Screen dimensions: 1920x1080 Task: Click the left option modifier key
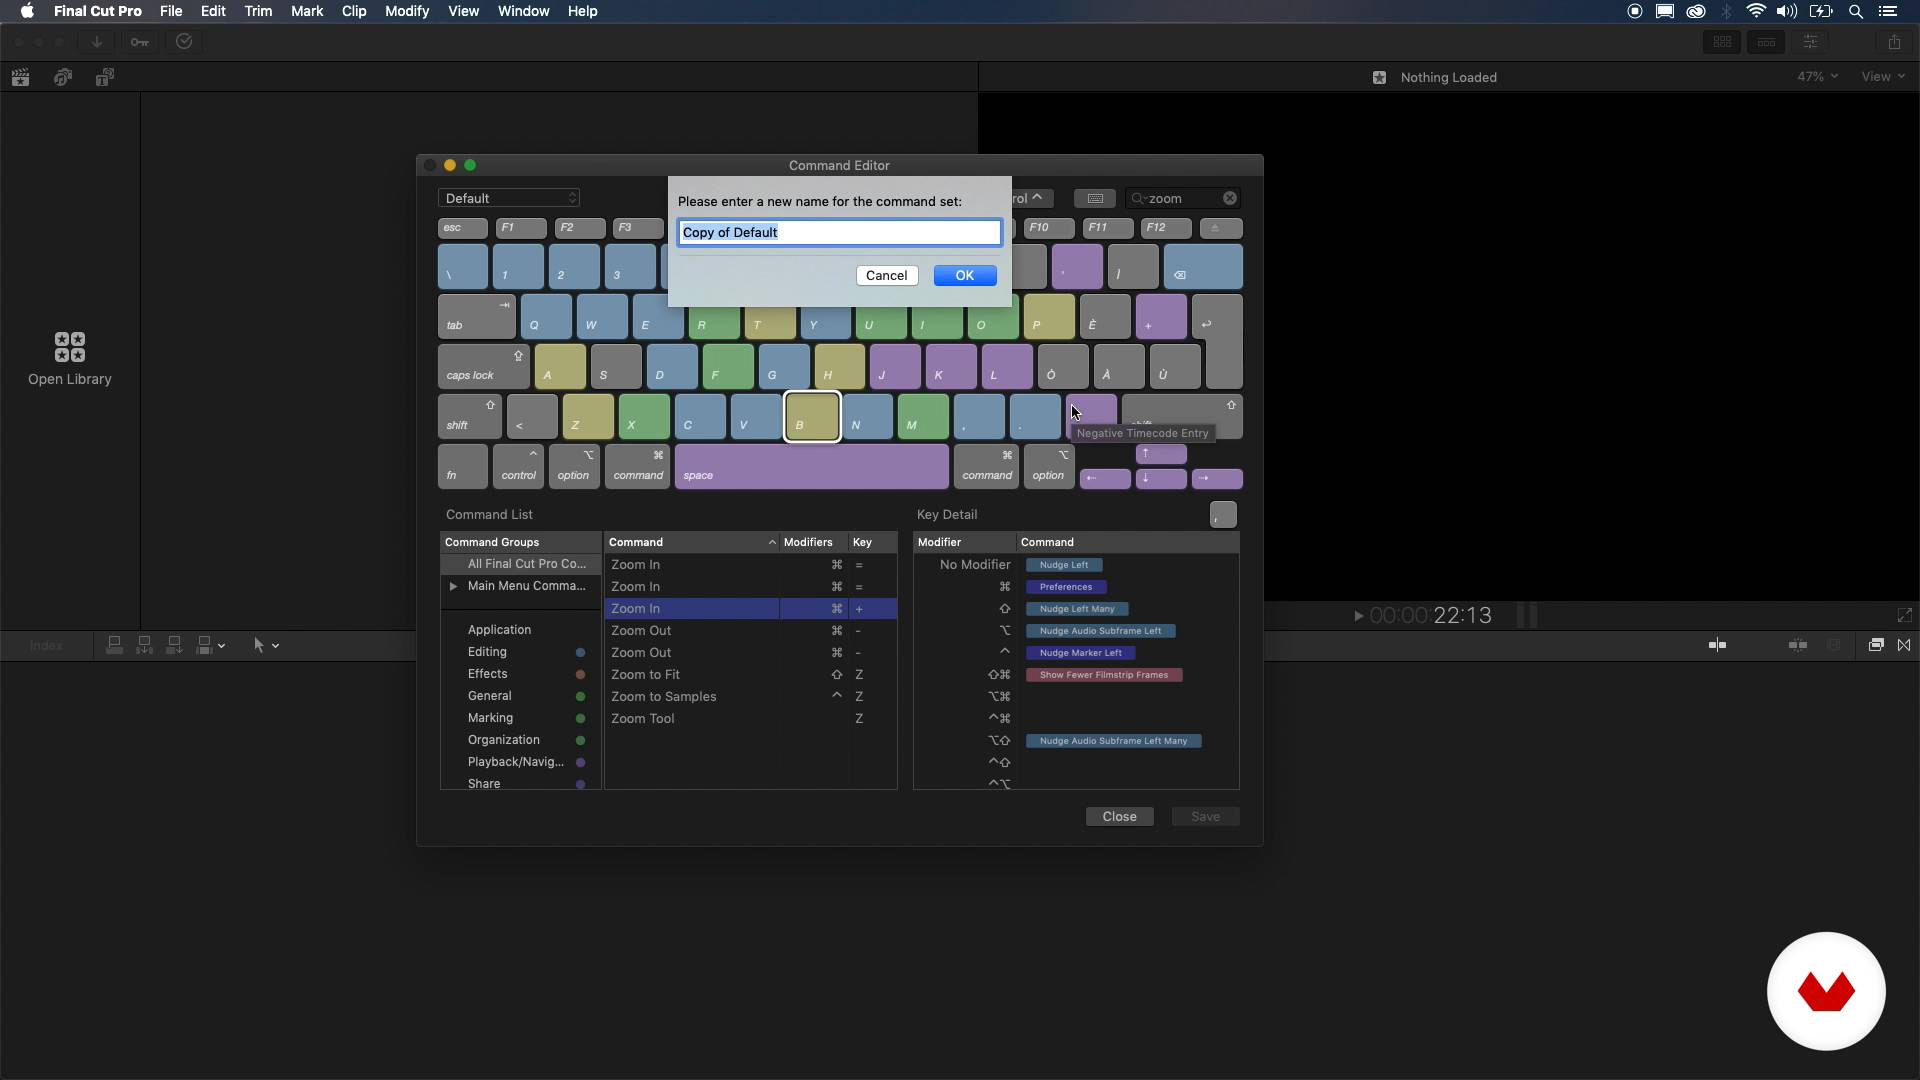click(574, 466)
